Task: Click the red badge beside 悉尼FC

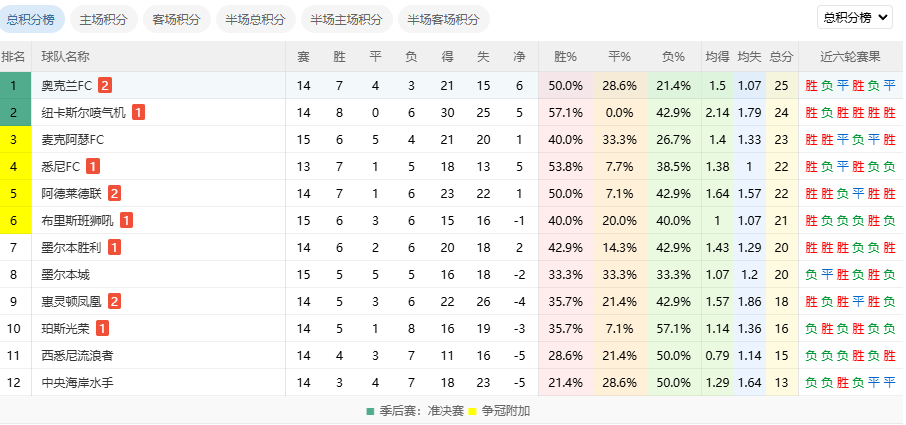Action: [93, 167]
